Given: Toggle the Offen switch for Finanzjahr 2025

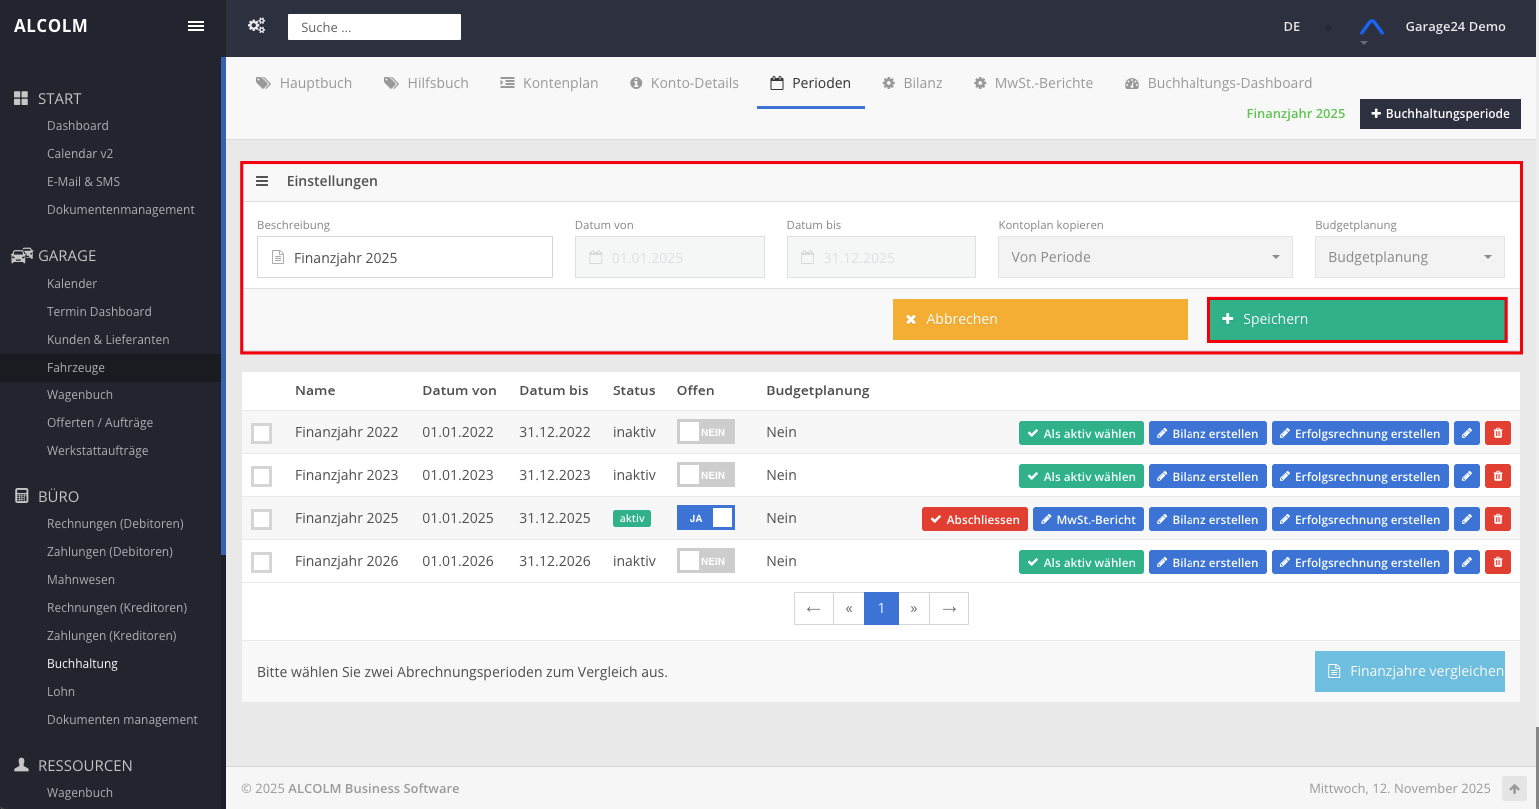Looking at the screenshot, I should [706, 518].
